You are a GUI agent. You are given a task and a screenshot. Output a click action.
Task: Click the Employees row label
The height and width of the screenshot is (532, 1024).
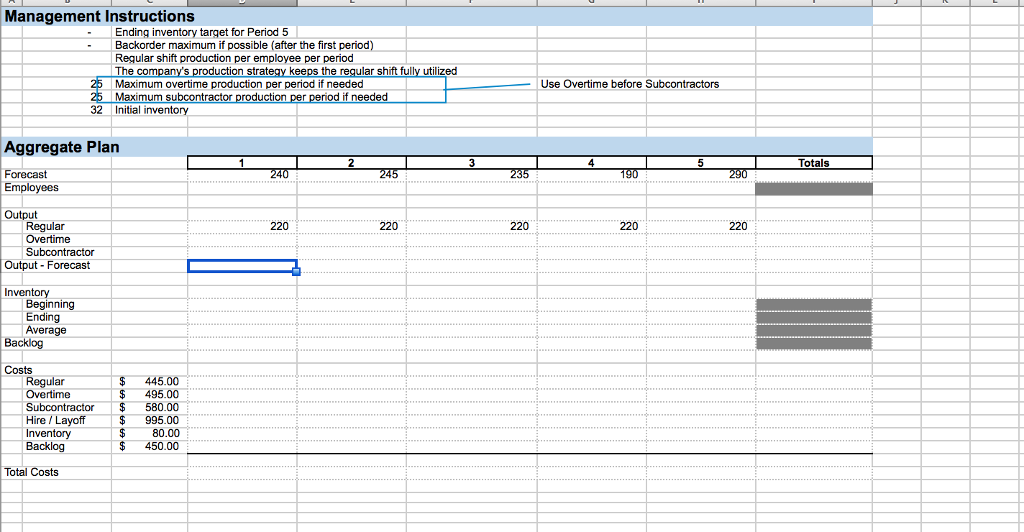click(x=31, y=187)
